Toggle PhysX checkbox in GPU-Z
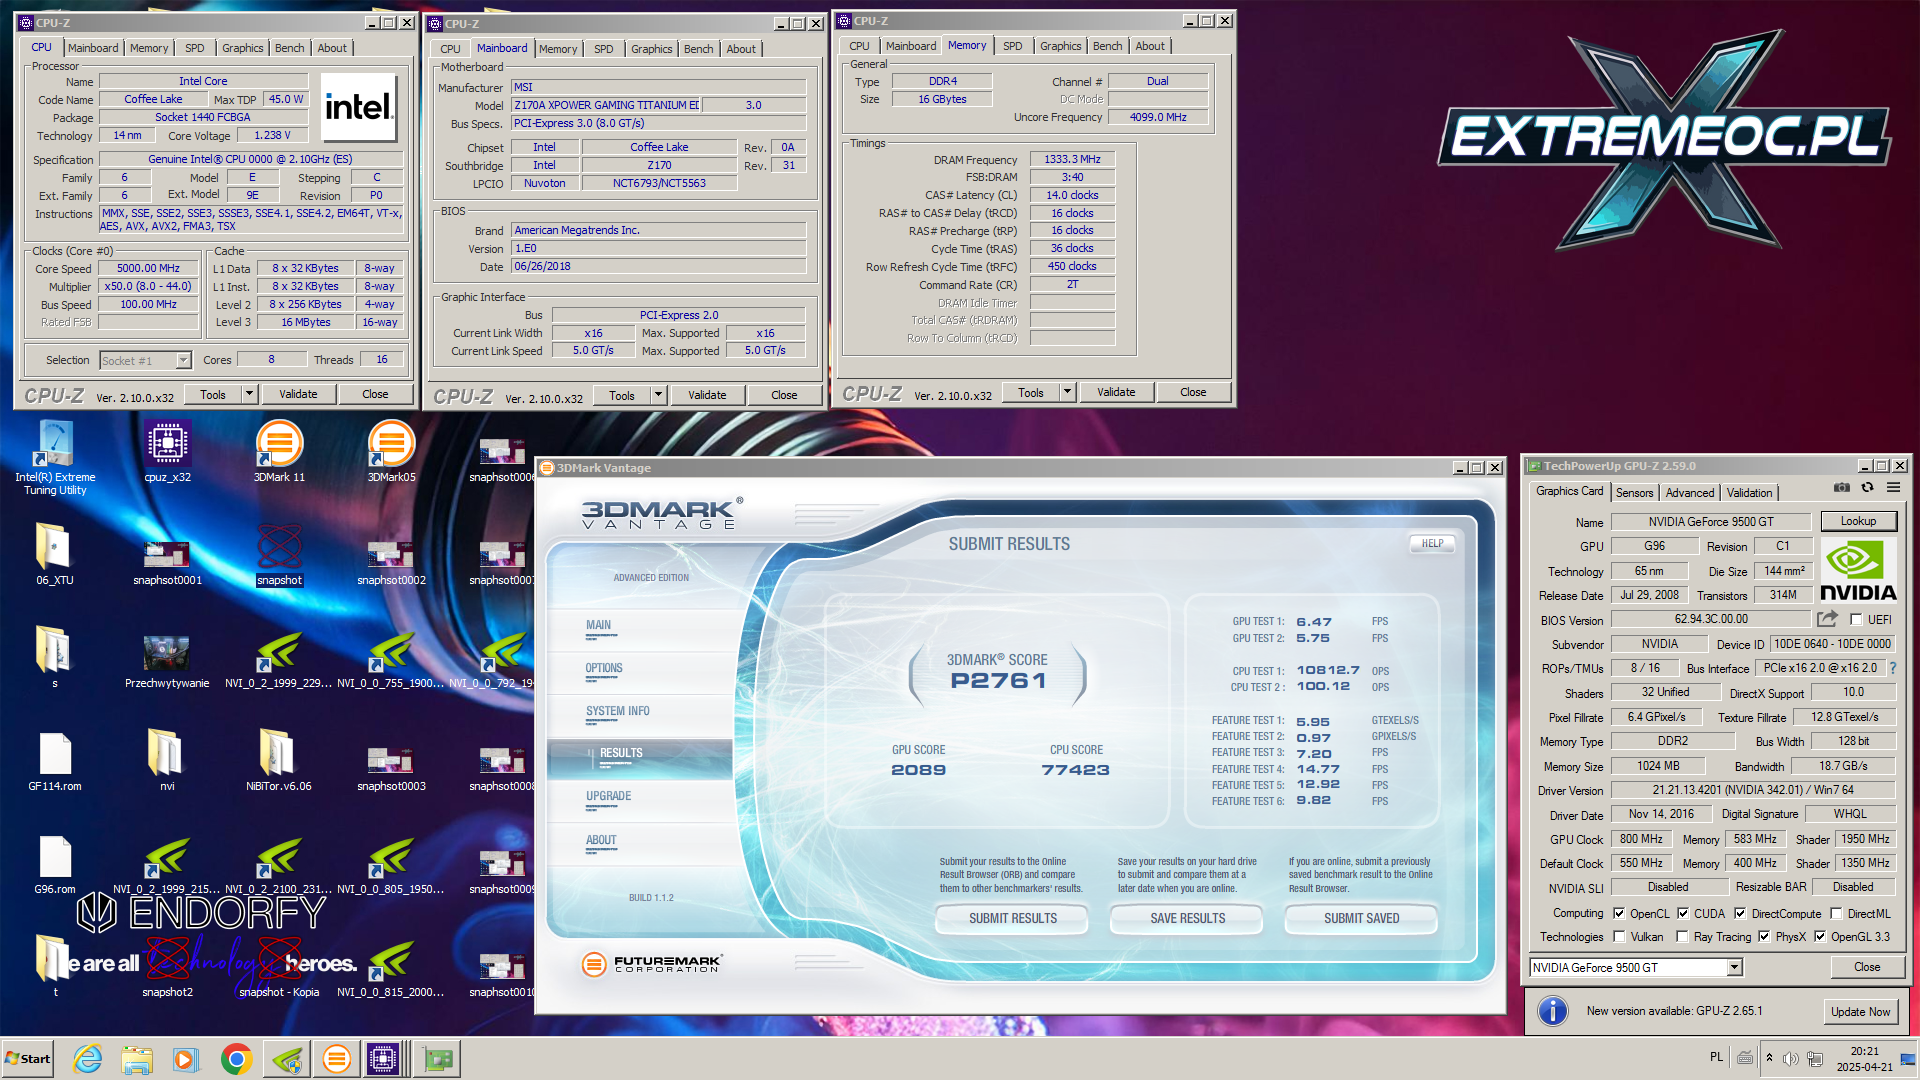This screenshot has width=1920, height=1080. (x=1764, y=937)
